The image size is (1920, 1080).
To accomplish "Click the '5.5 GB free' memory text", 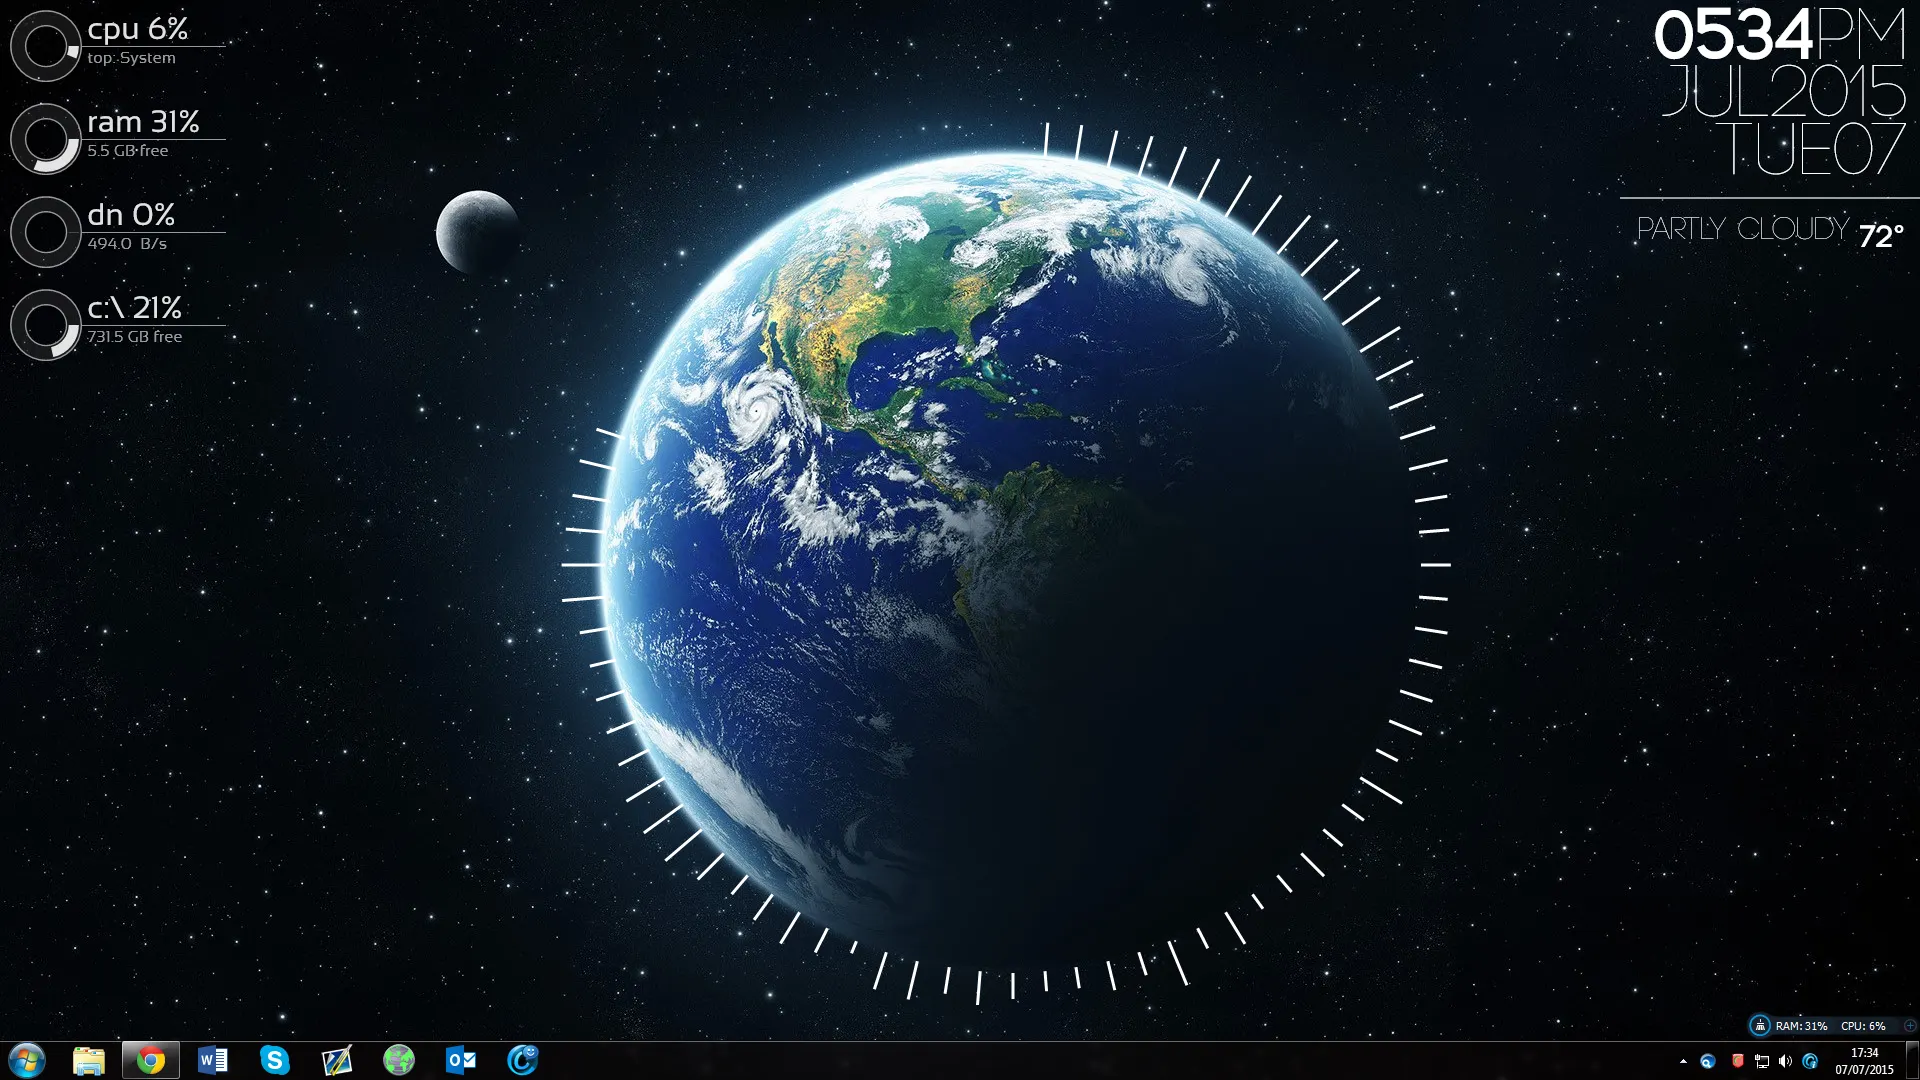I will click(x=128, y=151).
